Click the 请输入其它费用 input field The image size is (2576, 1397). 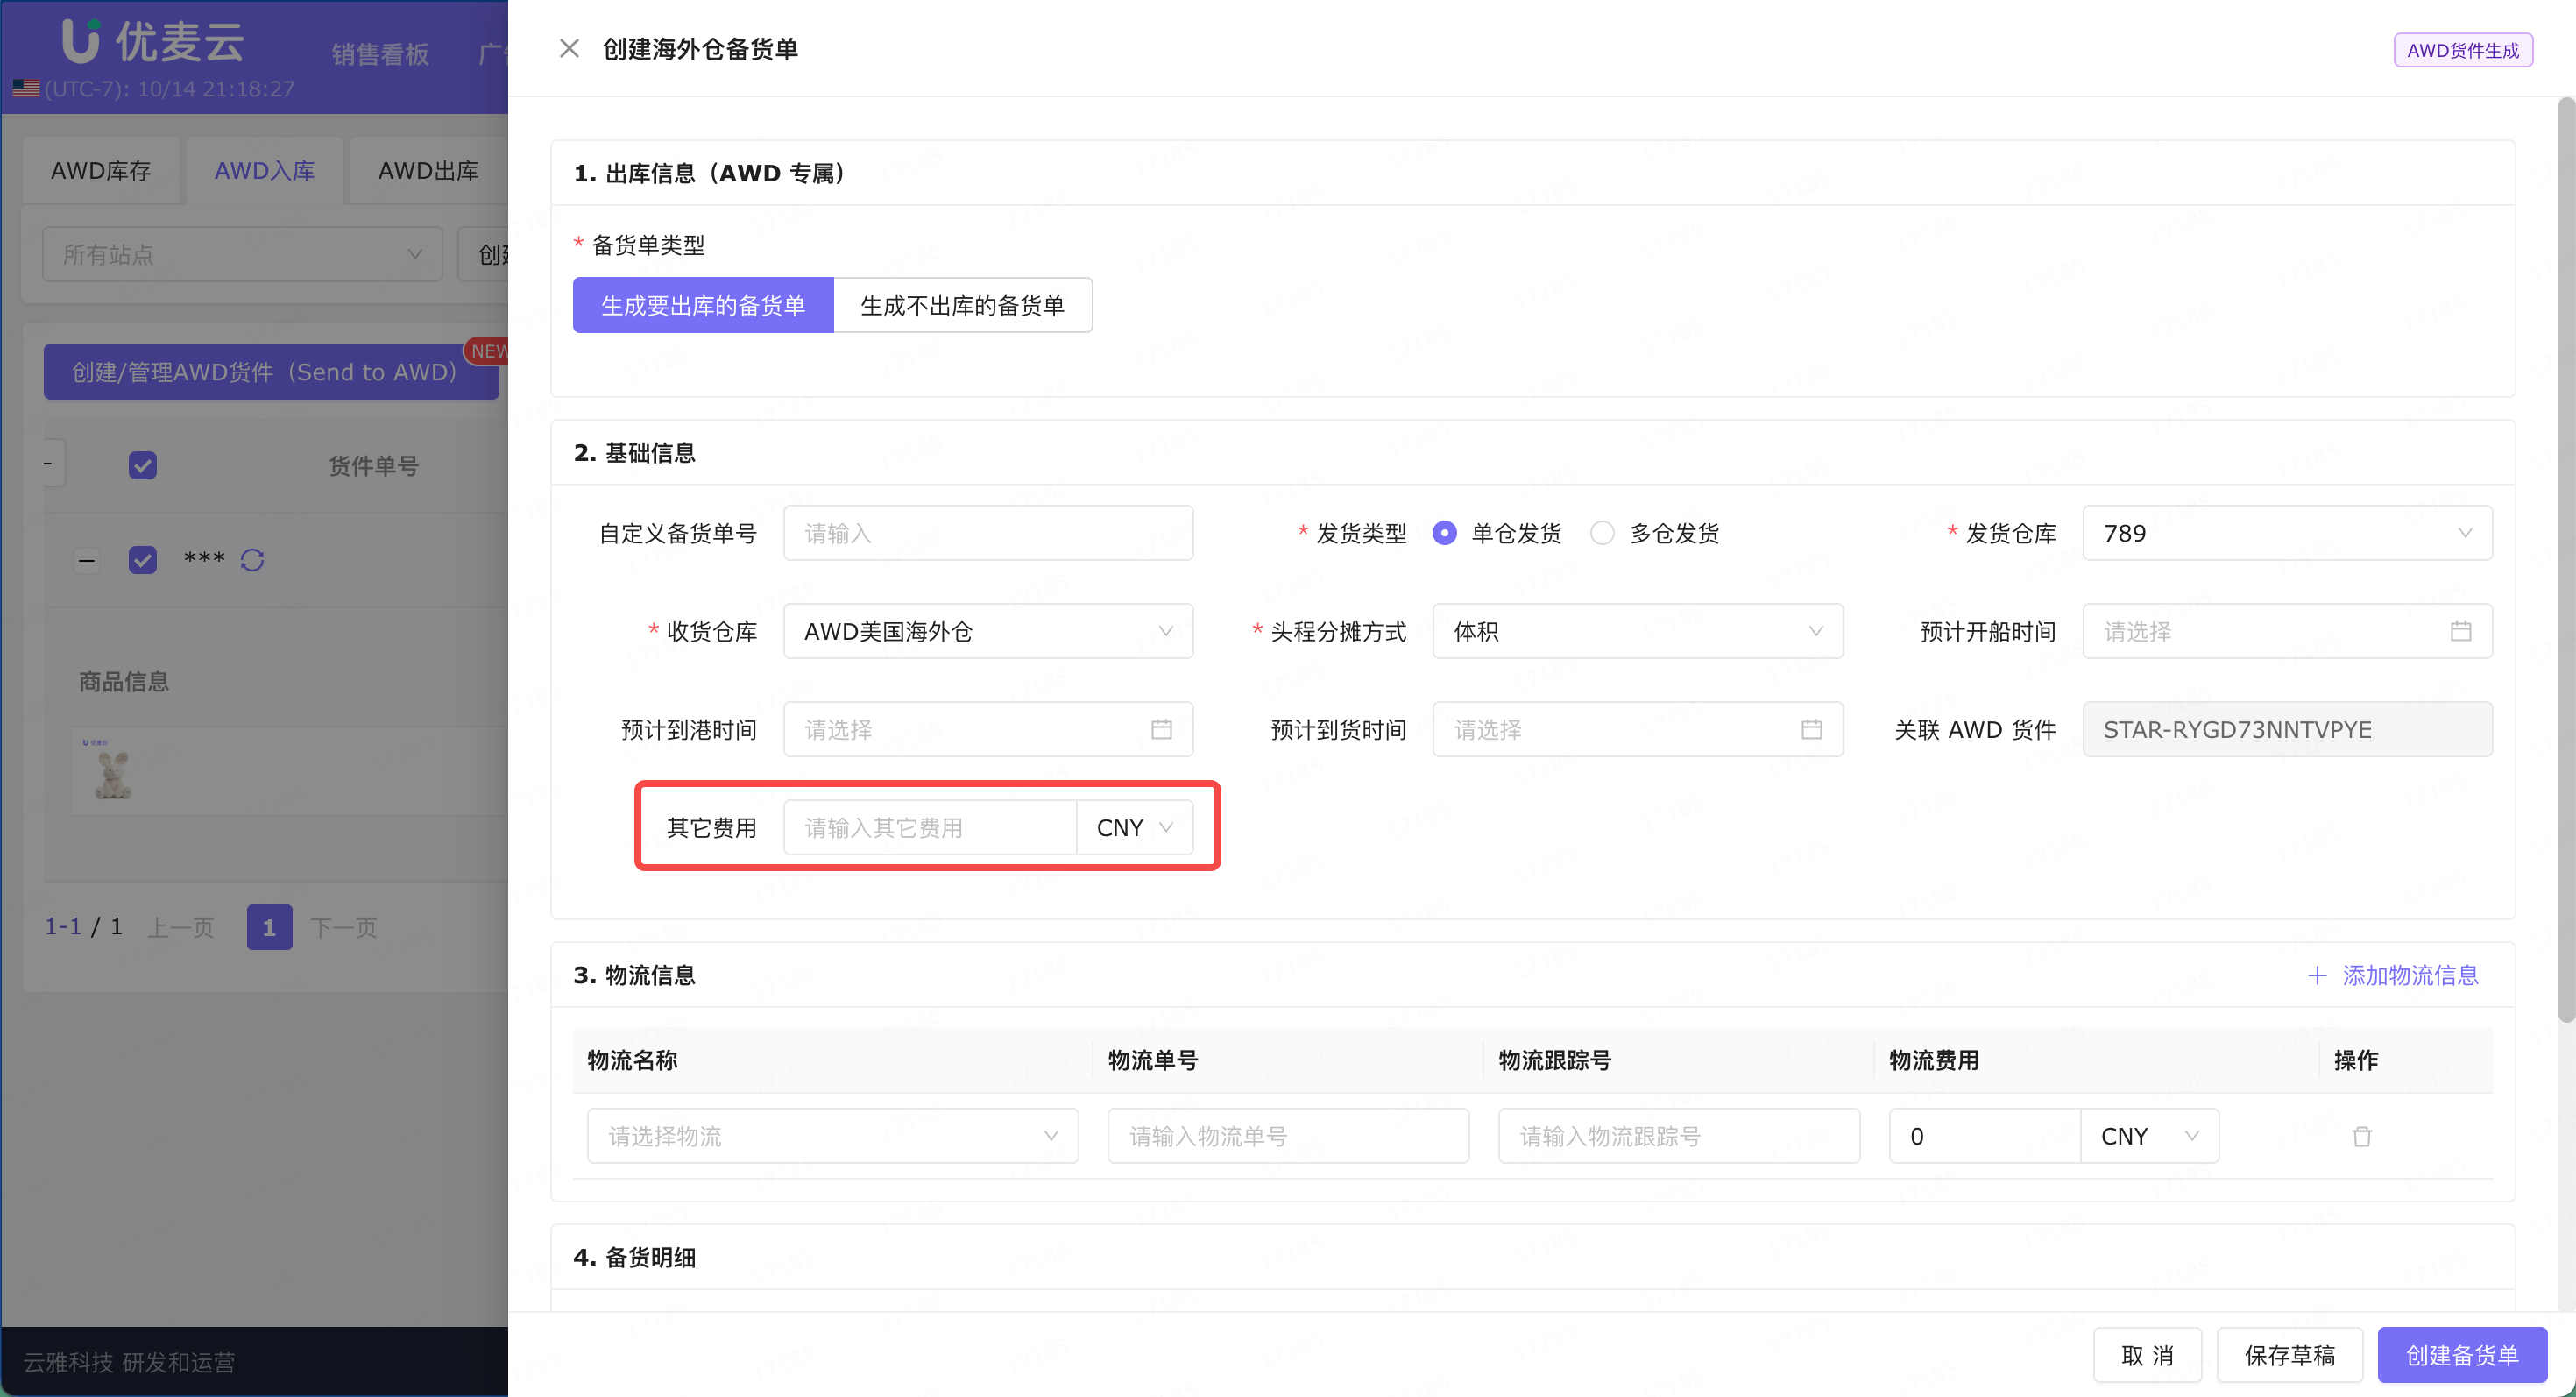point(930,827)
